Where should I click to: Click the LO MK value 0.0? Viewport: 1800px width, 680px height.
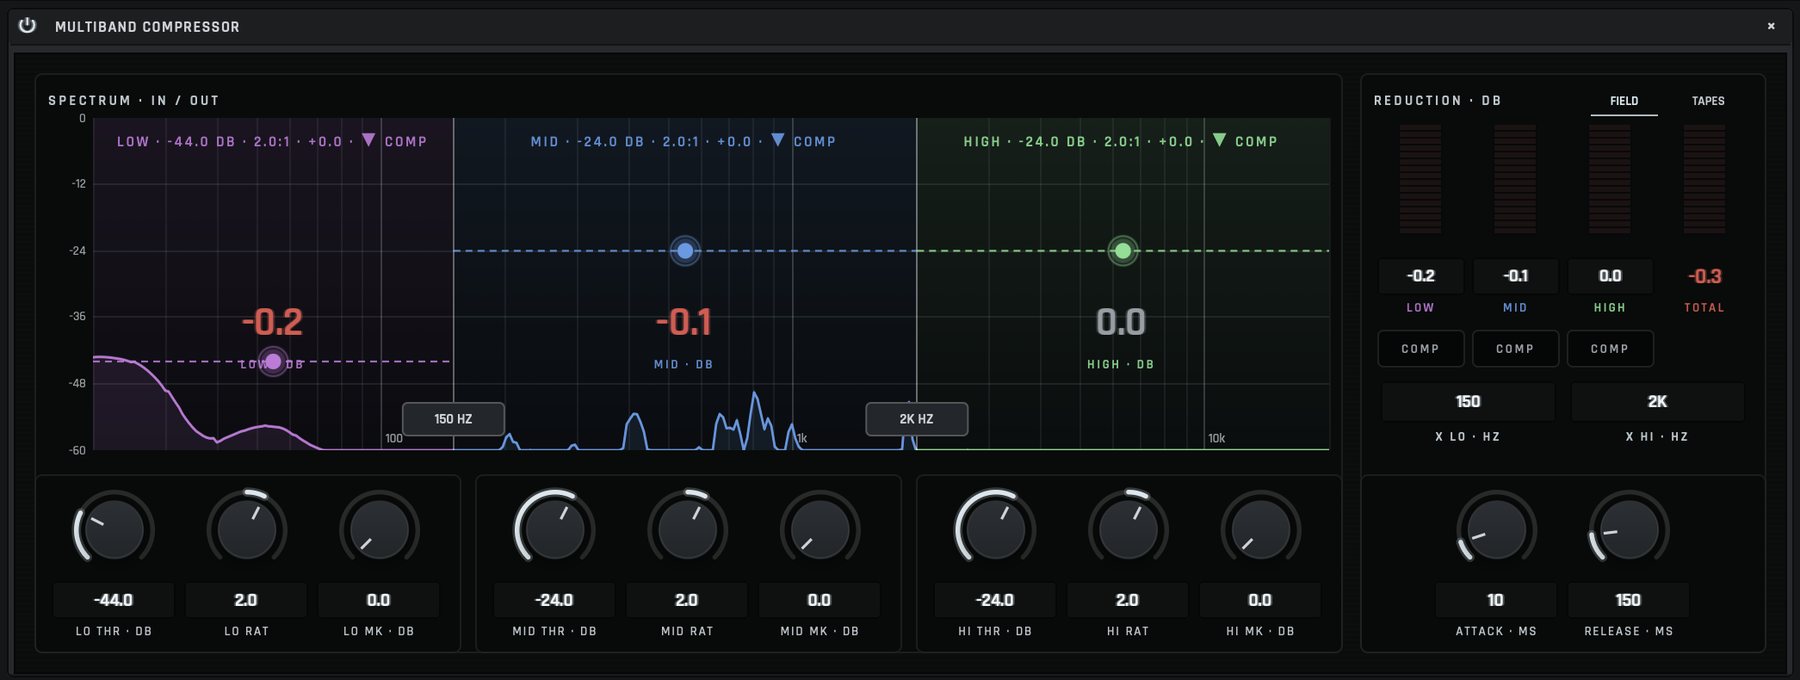379,600
